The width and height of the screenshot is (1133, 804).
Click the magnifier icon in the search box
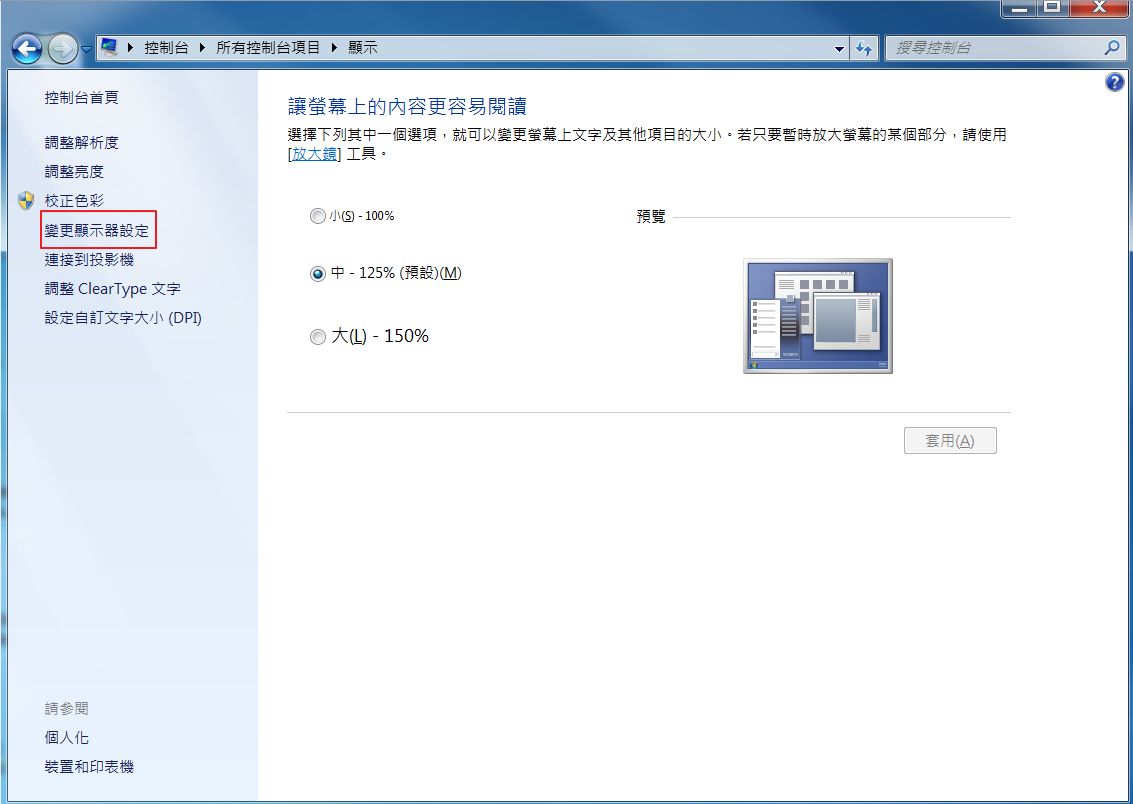(1110, 47)
